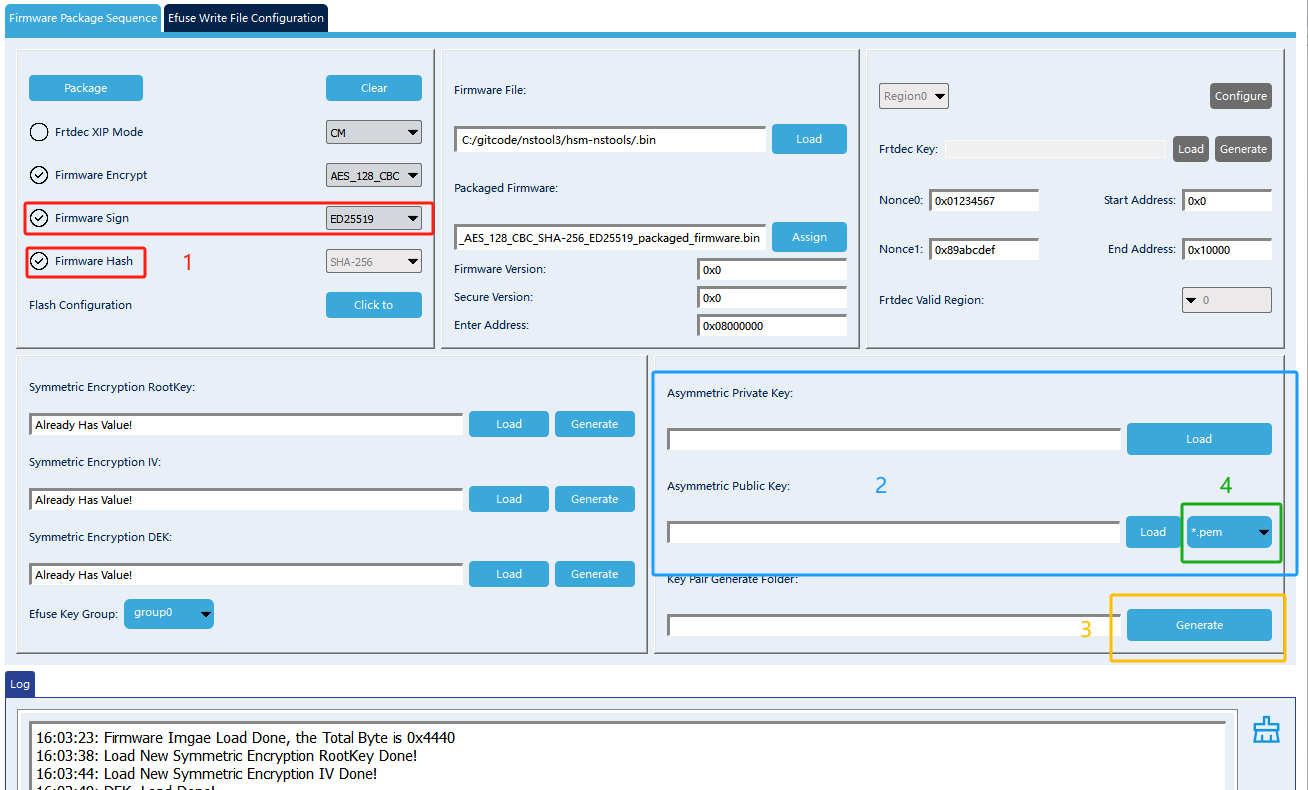Generate the Symmetric Encryption IV

tap(595, 499)
